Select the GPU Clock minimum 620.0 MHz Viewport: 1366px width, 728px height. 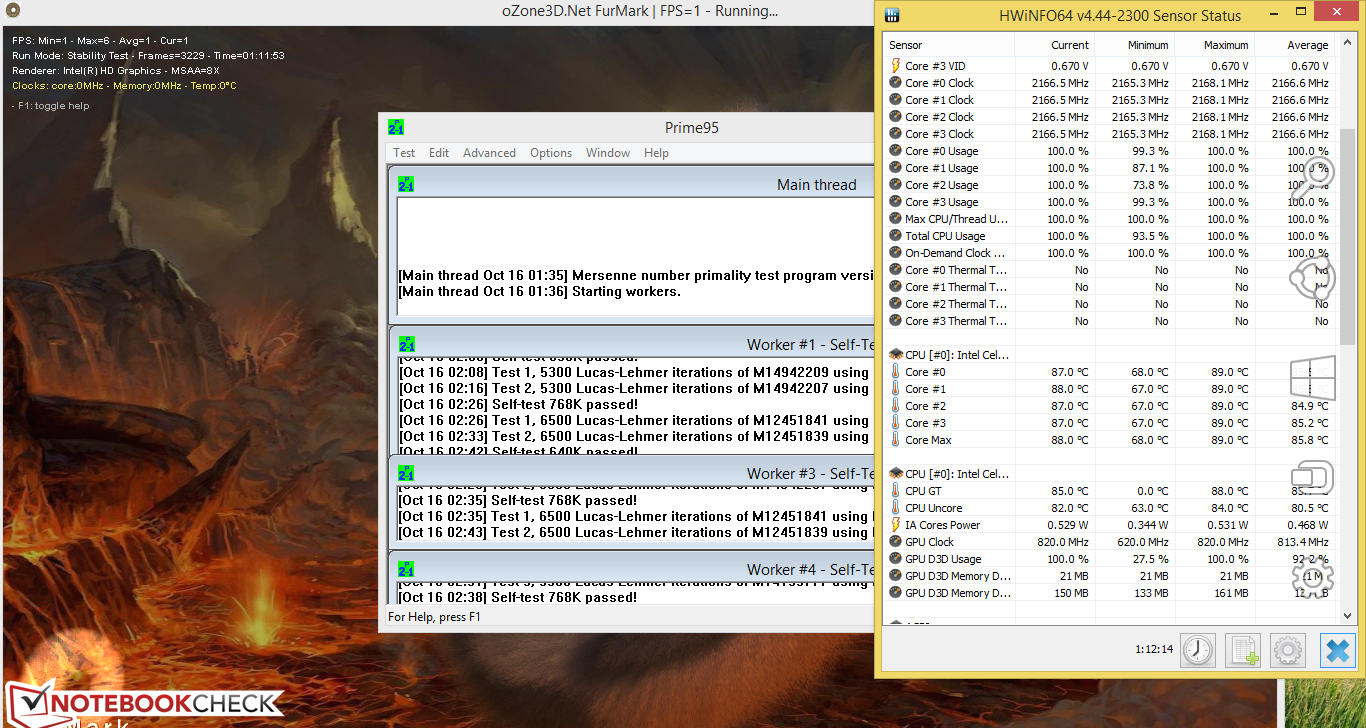pos(1142,542)
